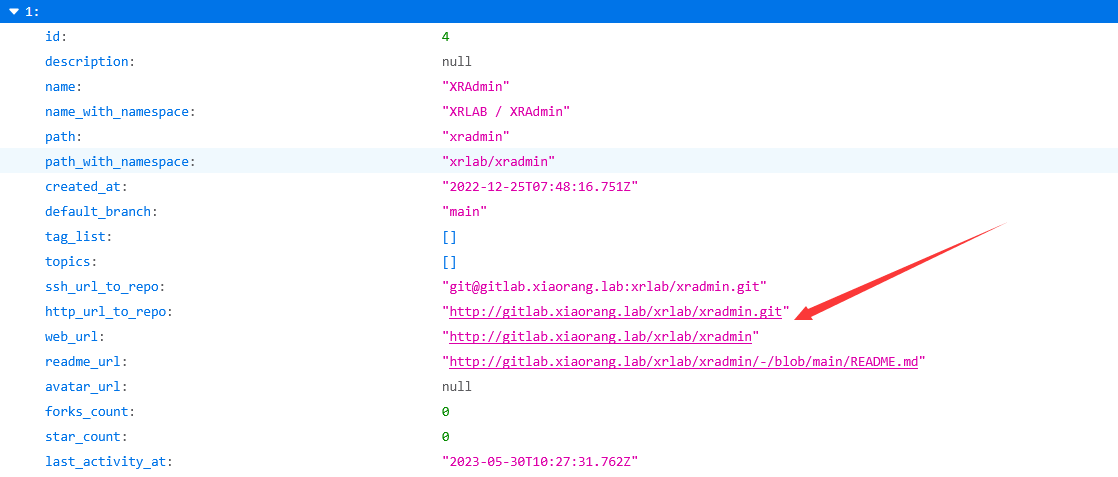This screenshot has width=1118, height=477.
Task: Collapse the item 1 disclosure triangle
Action: [x=13, y=12]
